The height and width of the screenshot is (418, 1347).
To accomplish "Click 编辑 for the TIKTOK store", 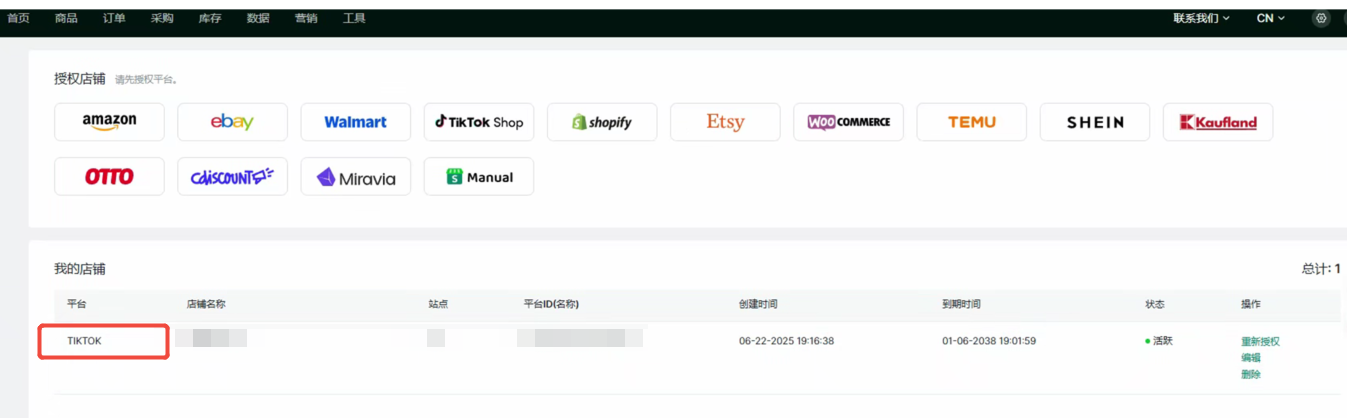I will point(1251,357).
